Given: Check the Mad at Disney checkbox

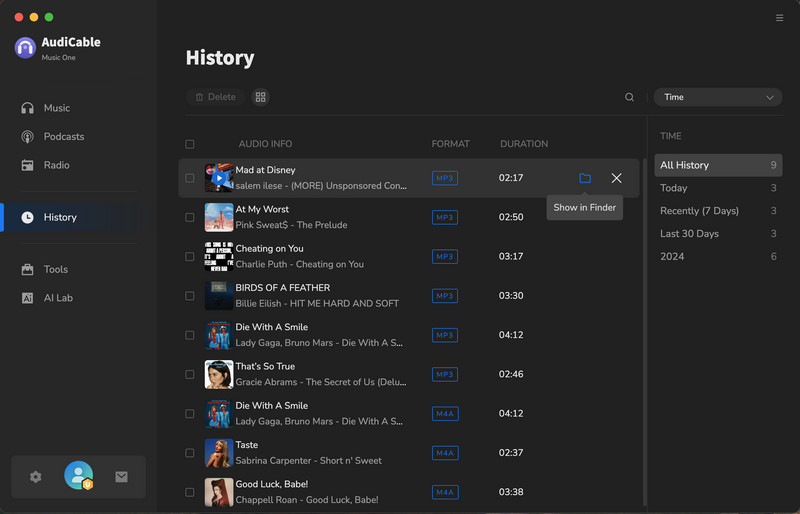Looking at the screenshot, I should point(190,178).
